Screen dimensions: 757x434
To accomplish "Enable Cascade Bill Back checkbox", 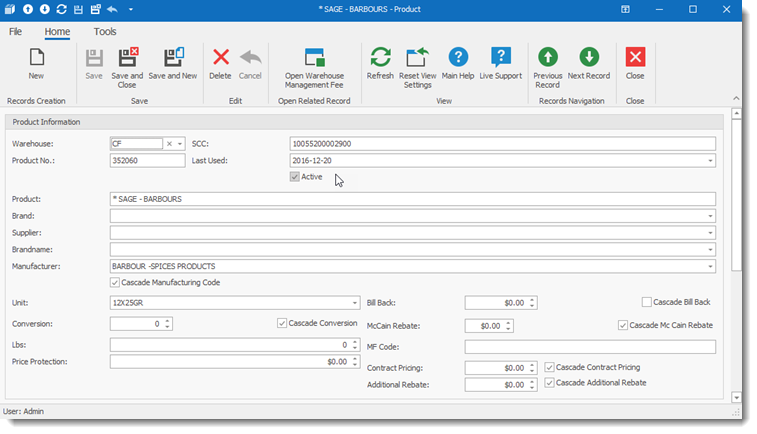I will tap(646, 302).
